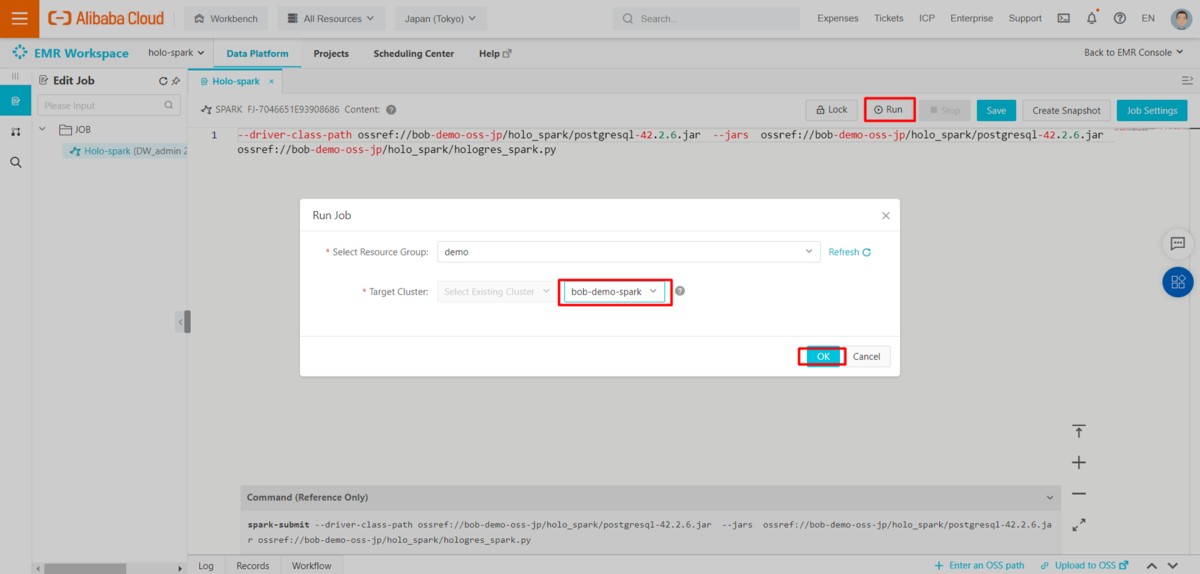The image size is (1200, 574).
Task: Collapse the JOB folder tree node
Action: click(x=43, y=129)
